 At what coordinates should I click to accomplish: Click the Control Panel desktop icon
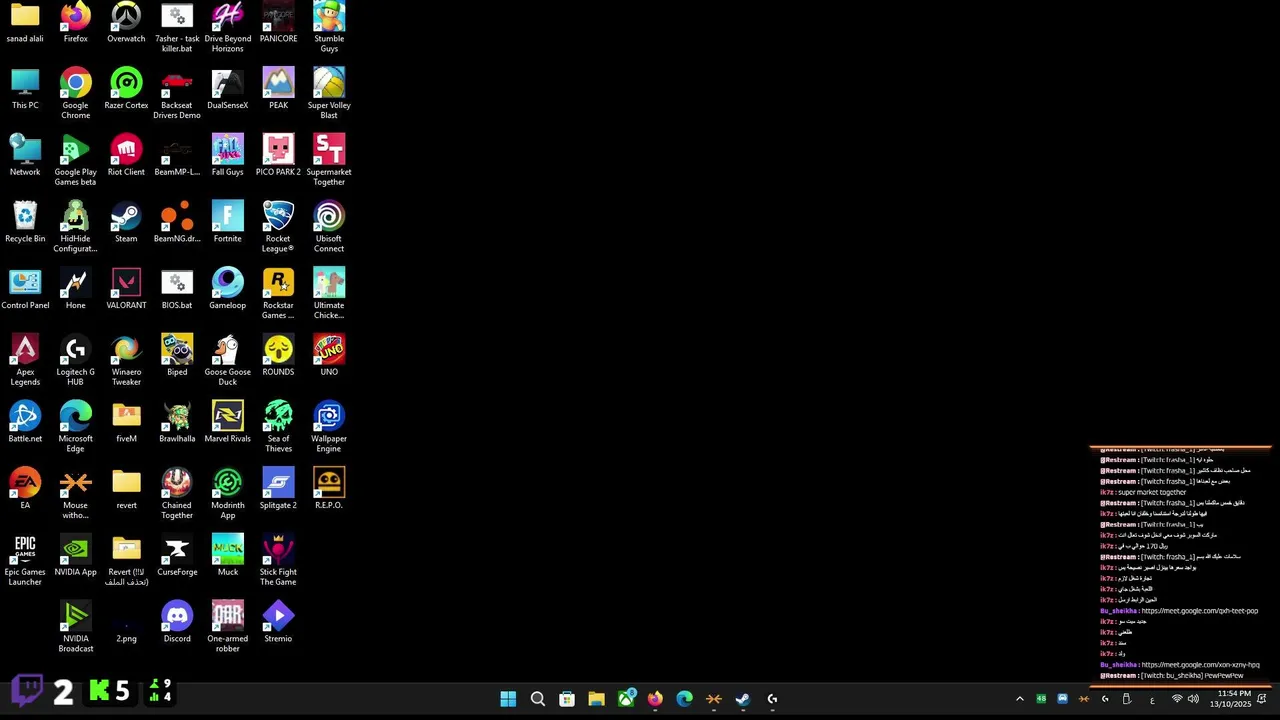tap(25, 289)
